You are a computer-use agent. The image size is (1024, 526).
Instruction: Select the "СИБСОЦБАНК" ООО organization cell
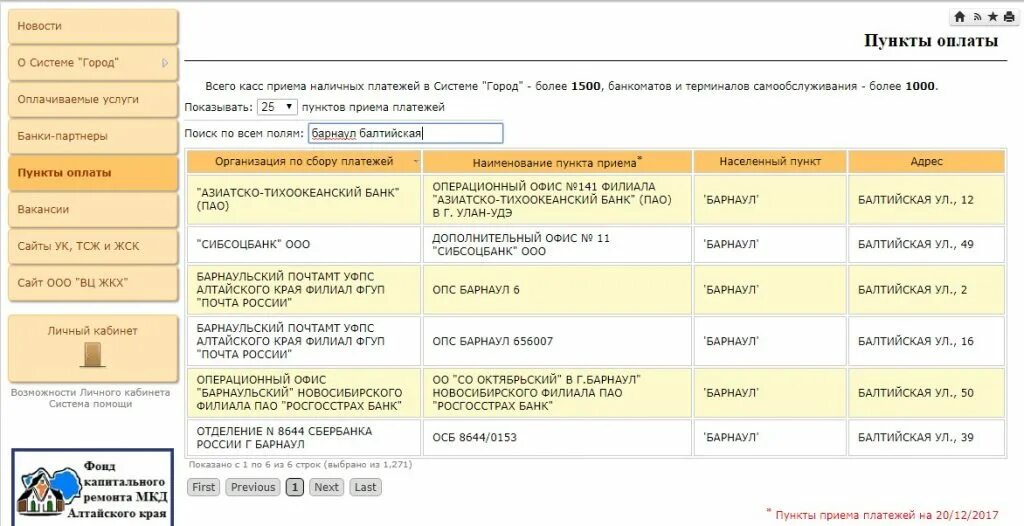(x=304, y=244)
